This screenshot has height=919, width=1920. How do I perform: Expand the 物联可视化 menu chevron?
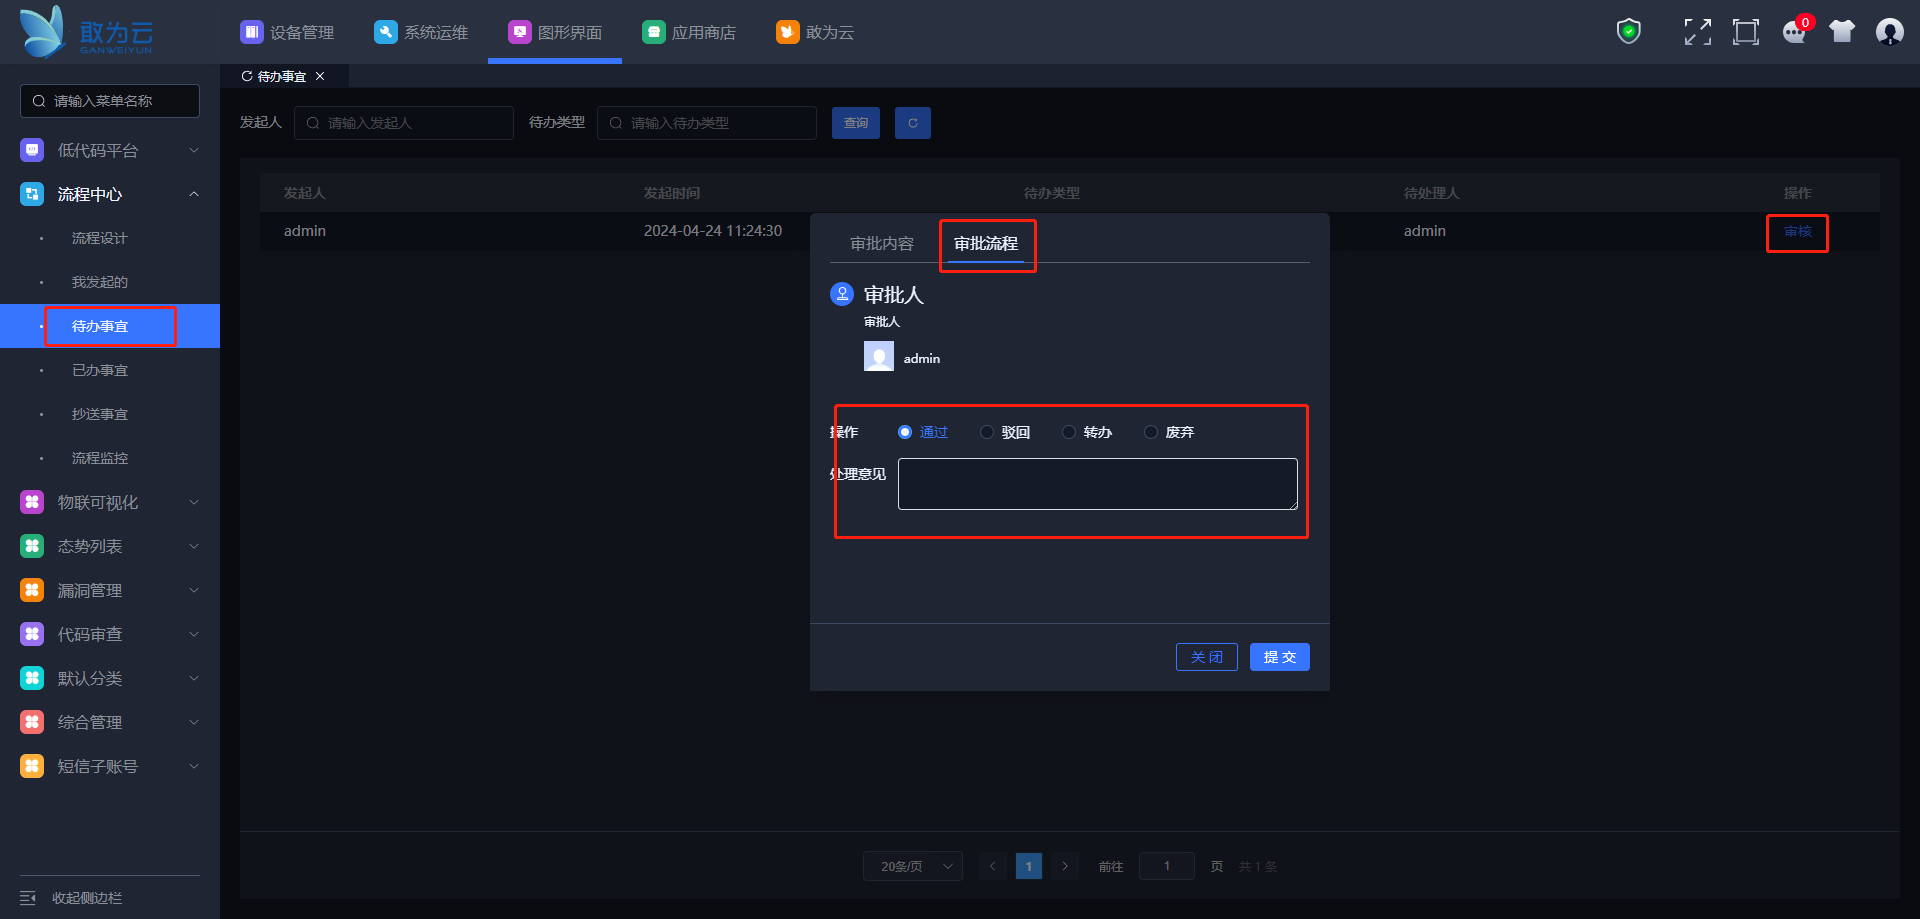[194, 502]
